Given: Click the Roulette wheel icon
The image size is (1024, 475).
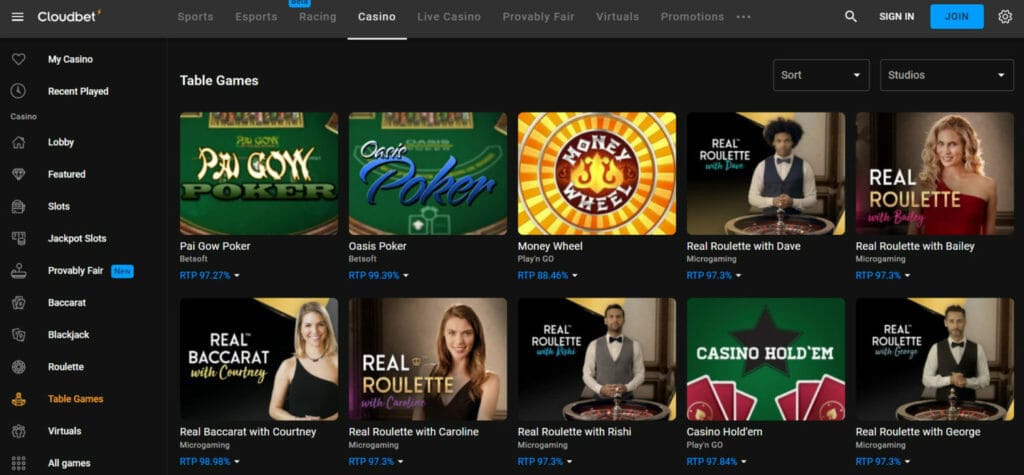Looking at the screenshot, I should pos(18,367).
